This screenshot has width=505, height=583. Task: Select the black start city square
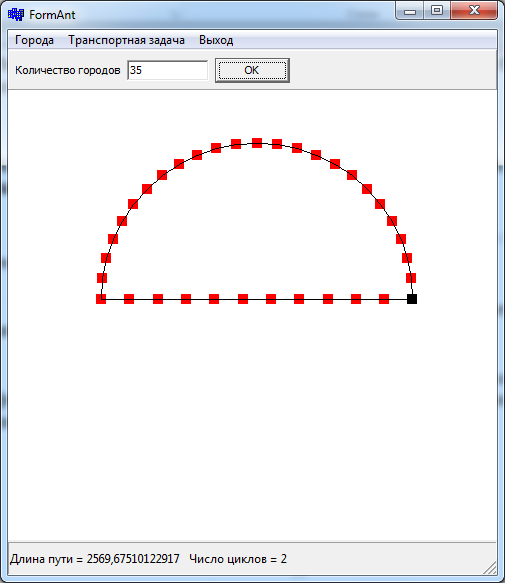pos(412,299)
